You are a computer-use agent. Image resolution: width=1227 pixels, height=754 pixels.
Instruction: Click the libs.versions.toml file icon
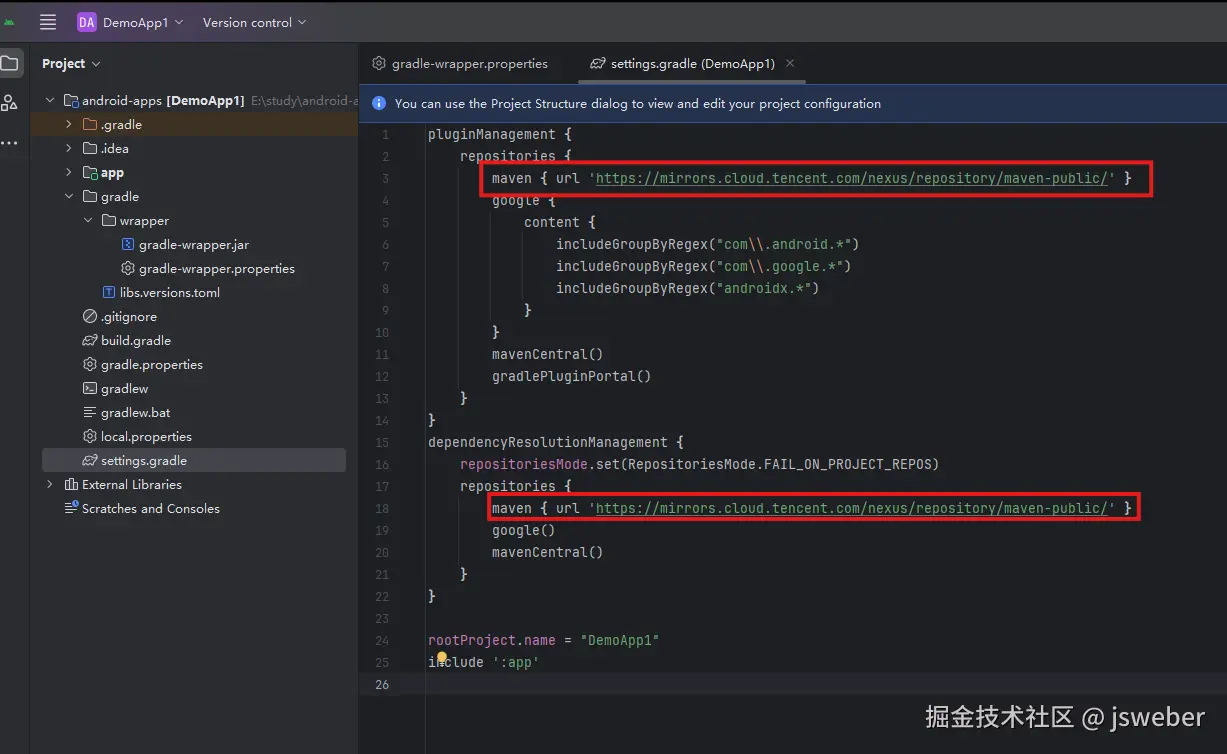click(109, 292)
